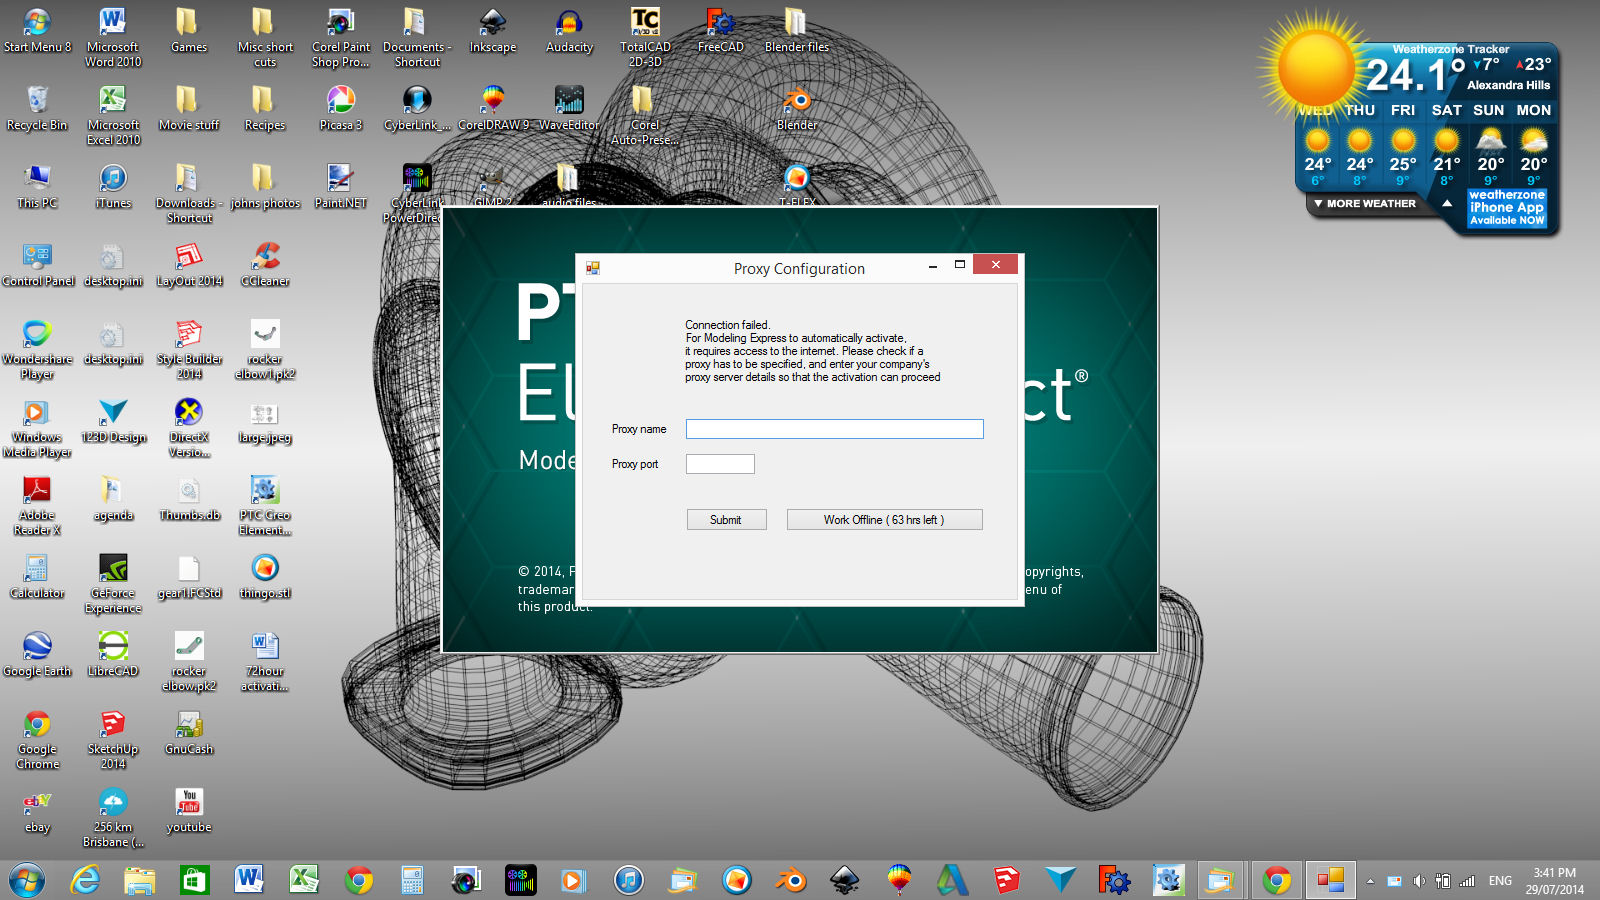Select the LayOut 2014 desktop icon
Viewport: 1600px width, 900px height.
[189, 264]
